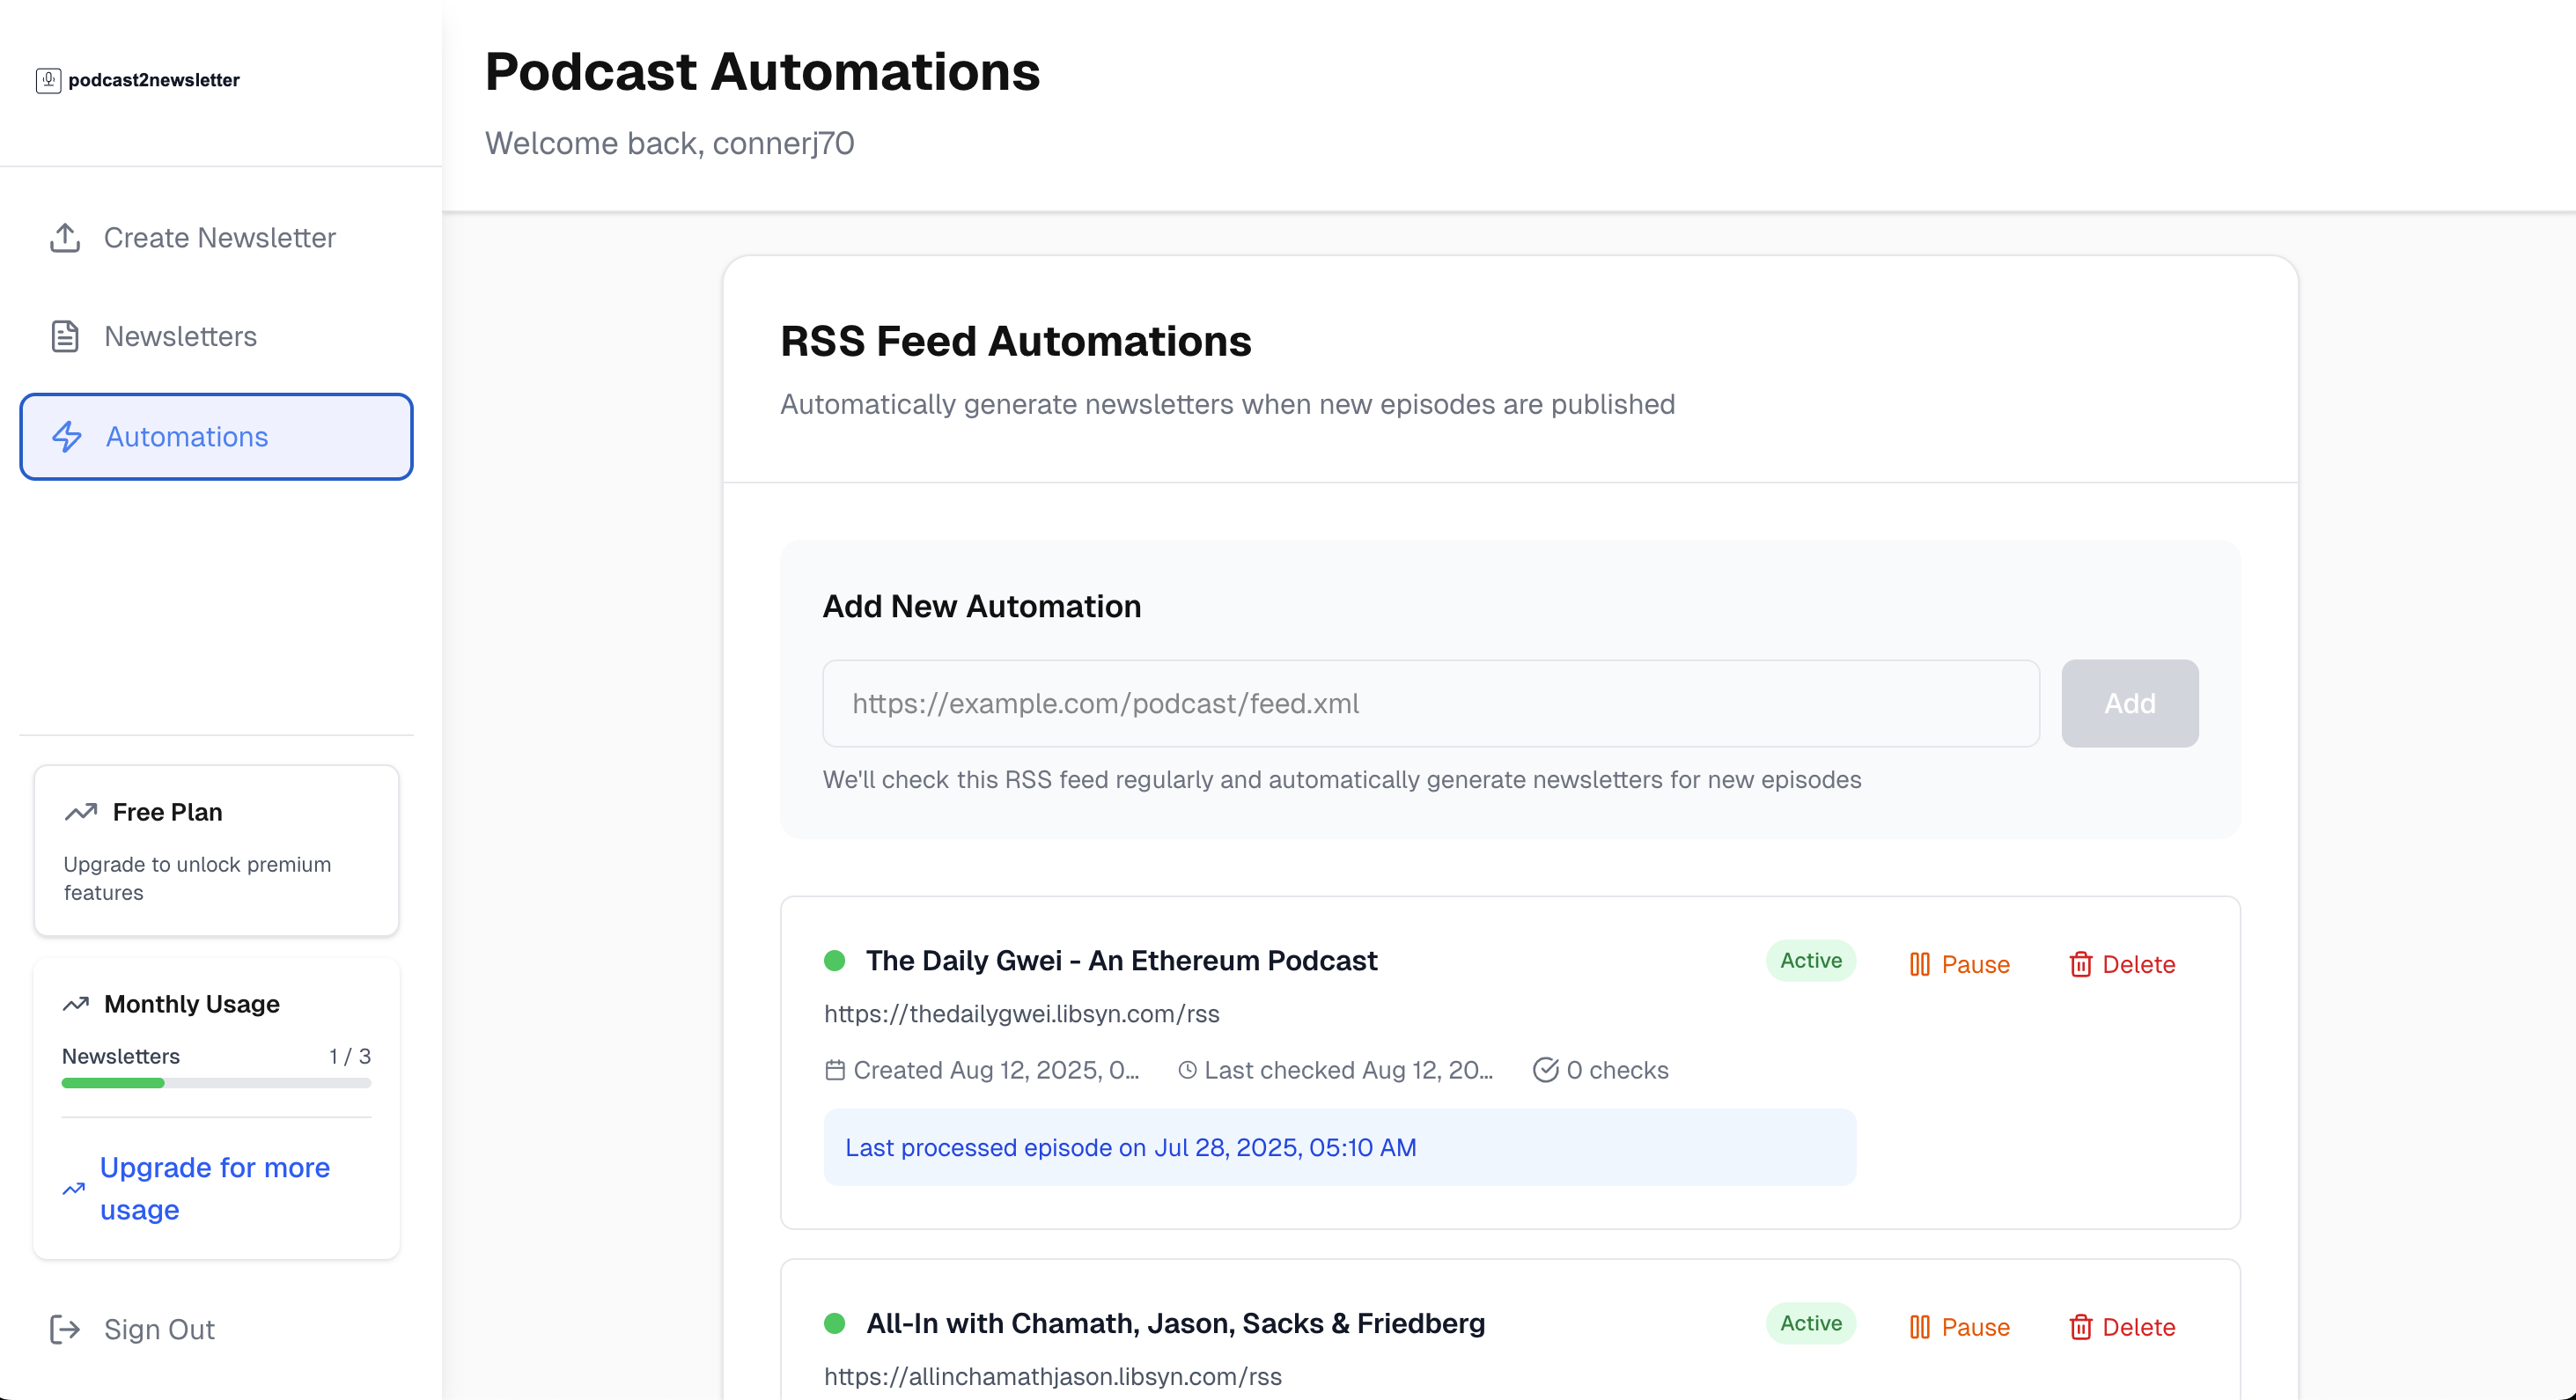Click the Created Aug 12, 2025 text
The image size is (2576, 1400).
point(996,1071)
